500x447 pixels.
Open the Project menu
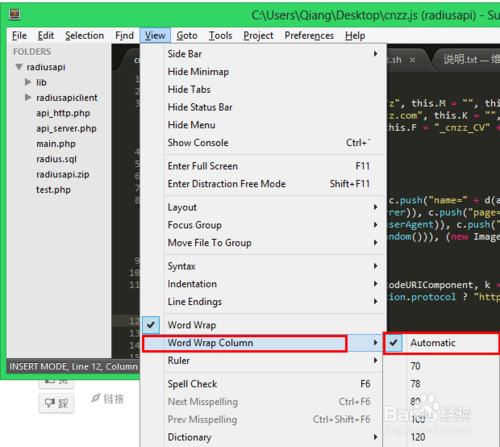tap(258, 35)
